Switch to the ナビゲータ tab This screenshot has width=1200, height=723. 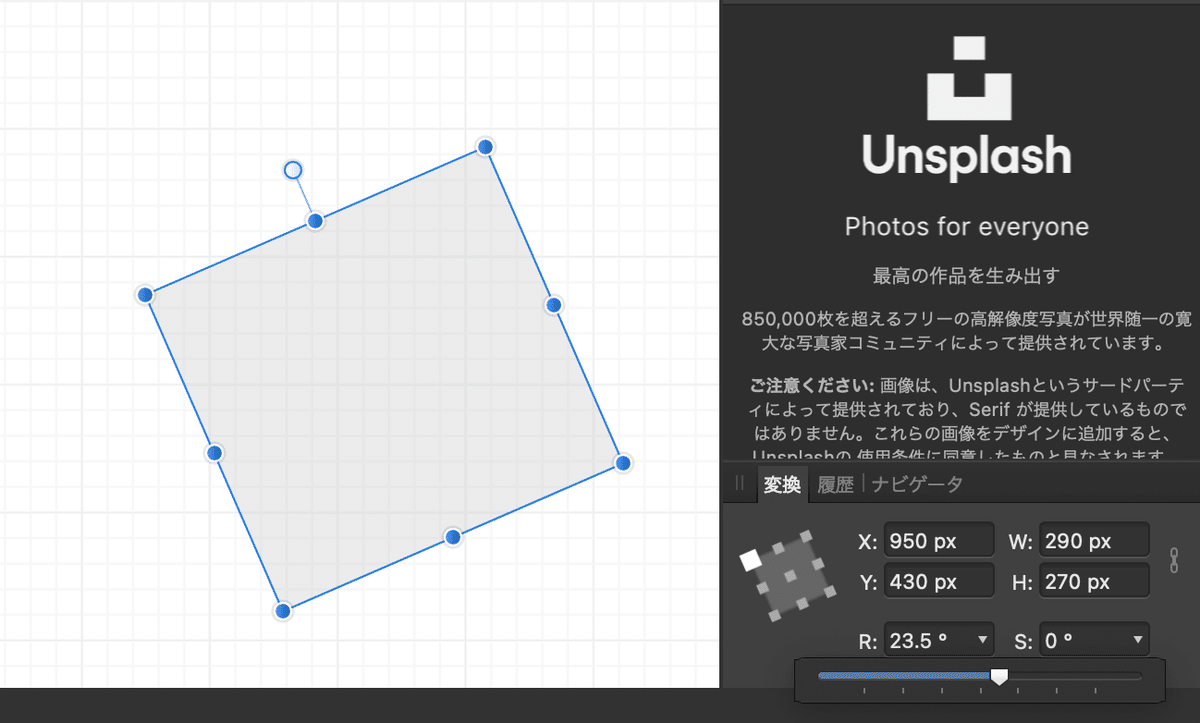click(x=917, y=485)
